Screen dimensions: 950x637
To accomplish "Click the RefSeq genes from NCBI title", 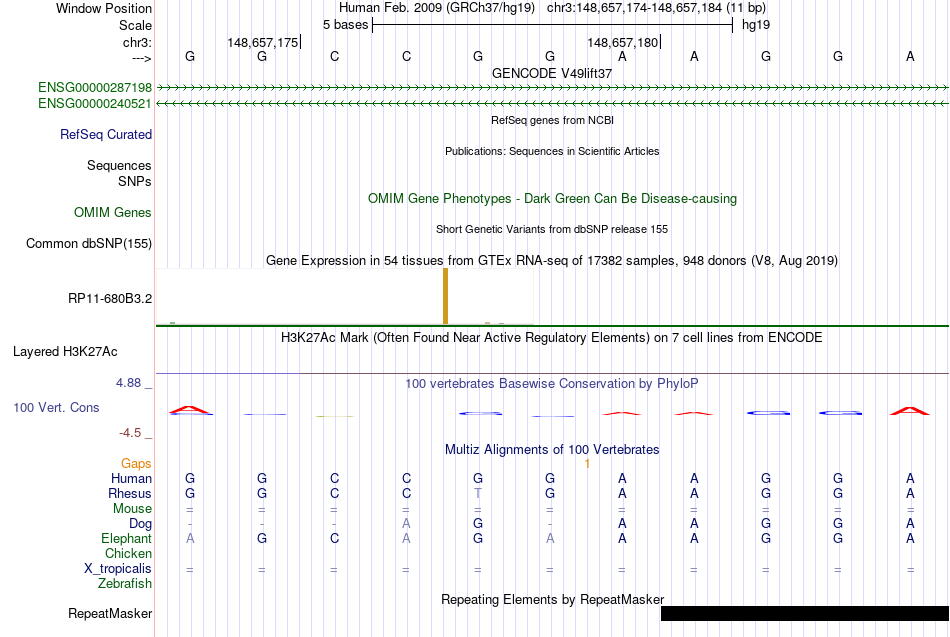I will click(x=552, y=121).
